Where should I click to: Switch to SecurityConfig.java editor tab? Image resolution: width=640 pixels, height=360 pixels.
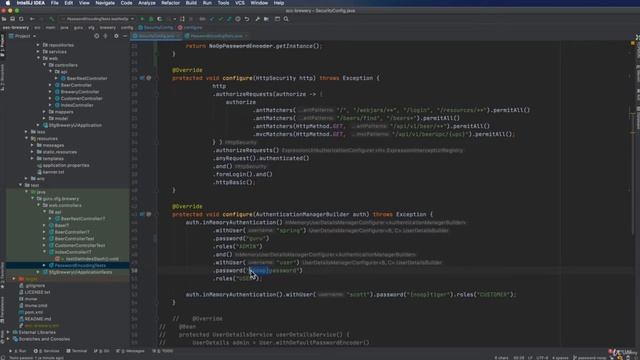[157, 36]
